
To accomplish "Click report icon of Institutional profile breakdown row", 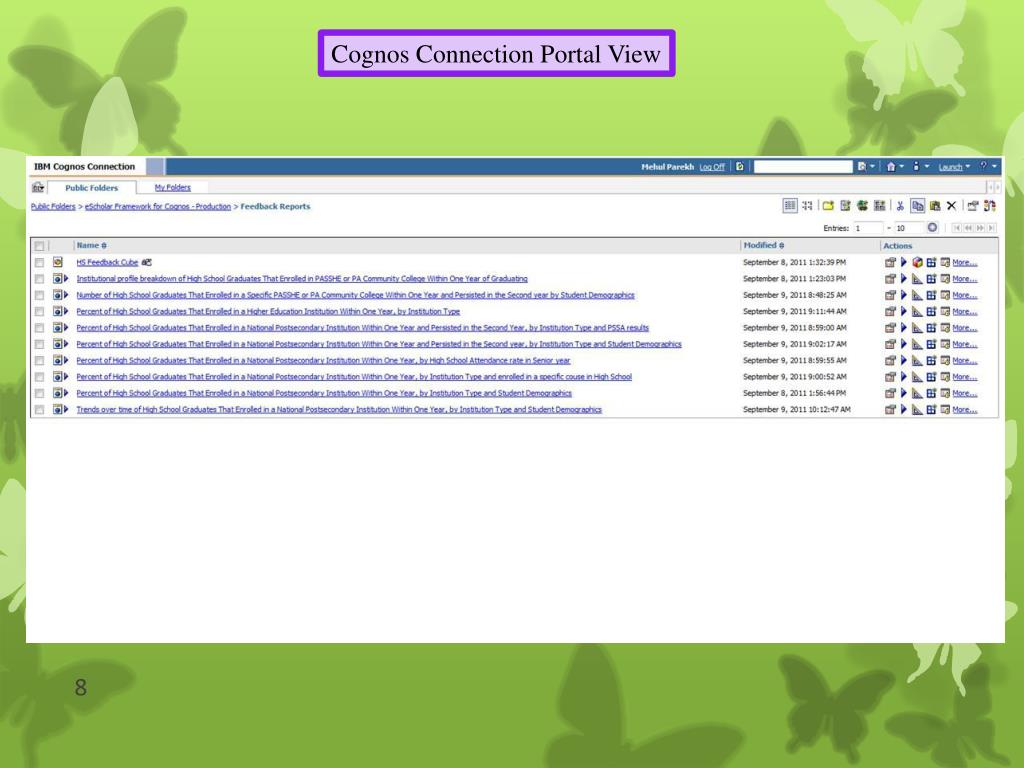I will (58, 279).
